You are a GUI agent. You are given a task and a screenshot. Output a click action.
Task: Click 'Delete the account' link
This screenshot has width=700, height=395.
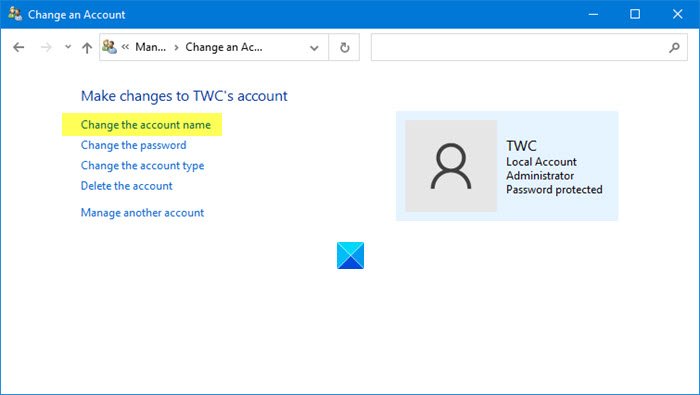click(x=126, y=186)
